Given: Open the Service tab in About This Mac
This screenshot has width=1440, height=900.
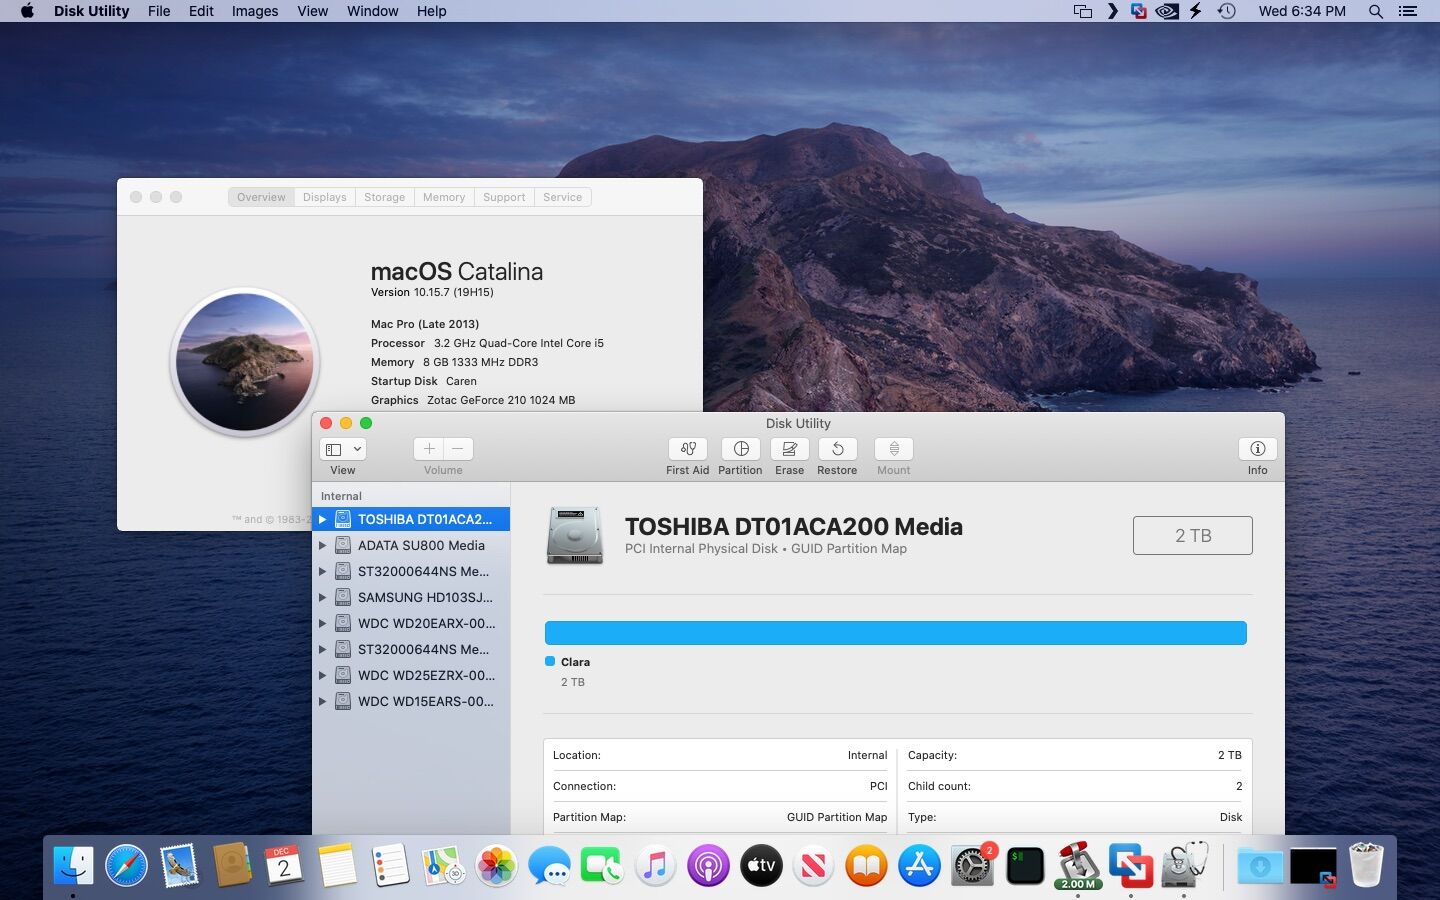Looking at the screenshot, I should (x=562, y=197).
